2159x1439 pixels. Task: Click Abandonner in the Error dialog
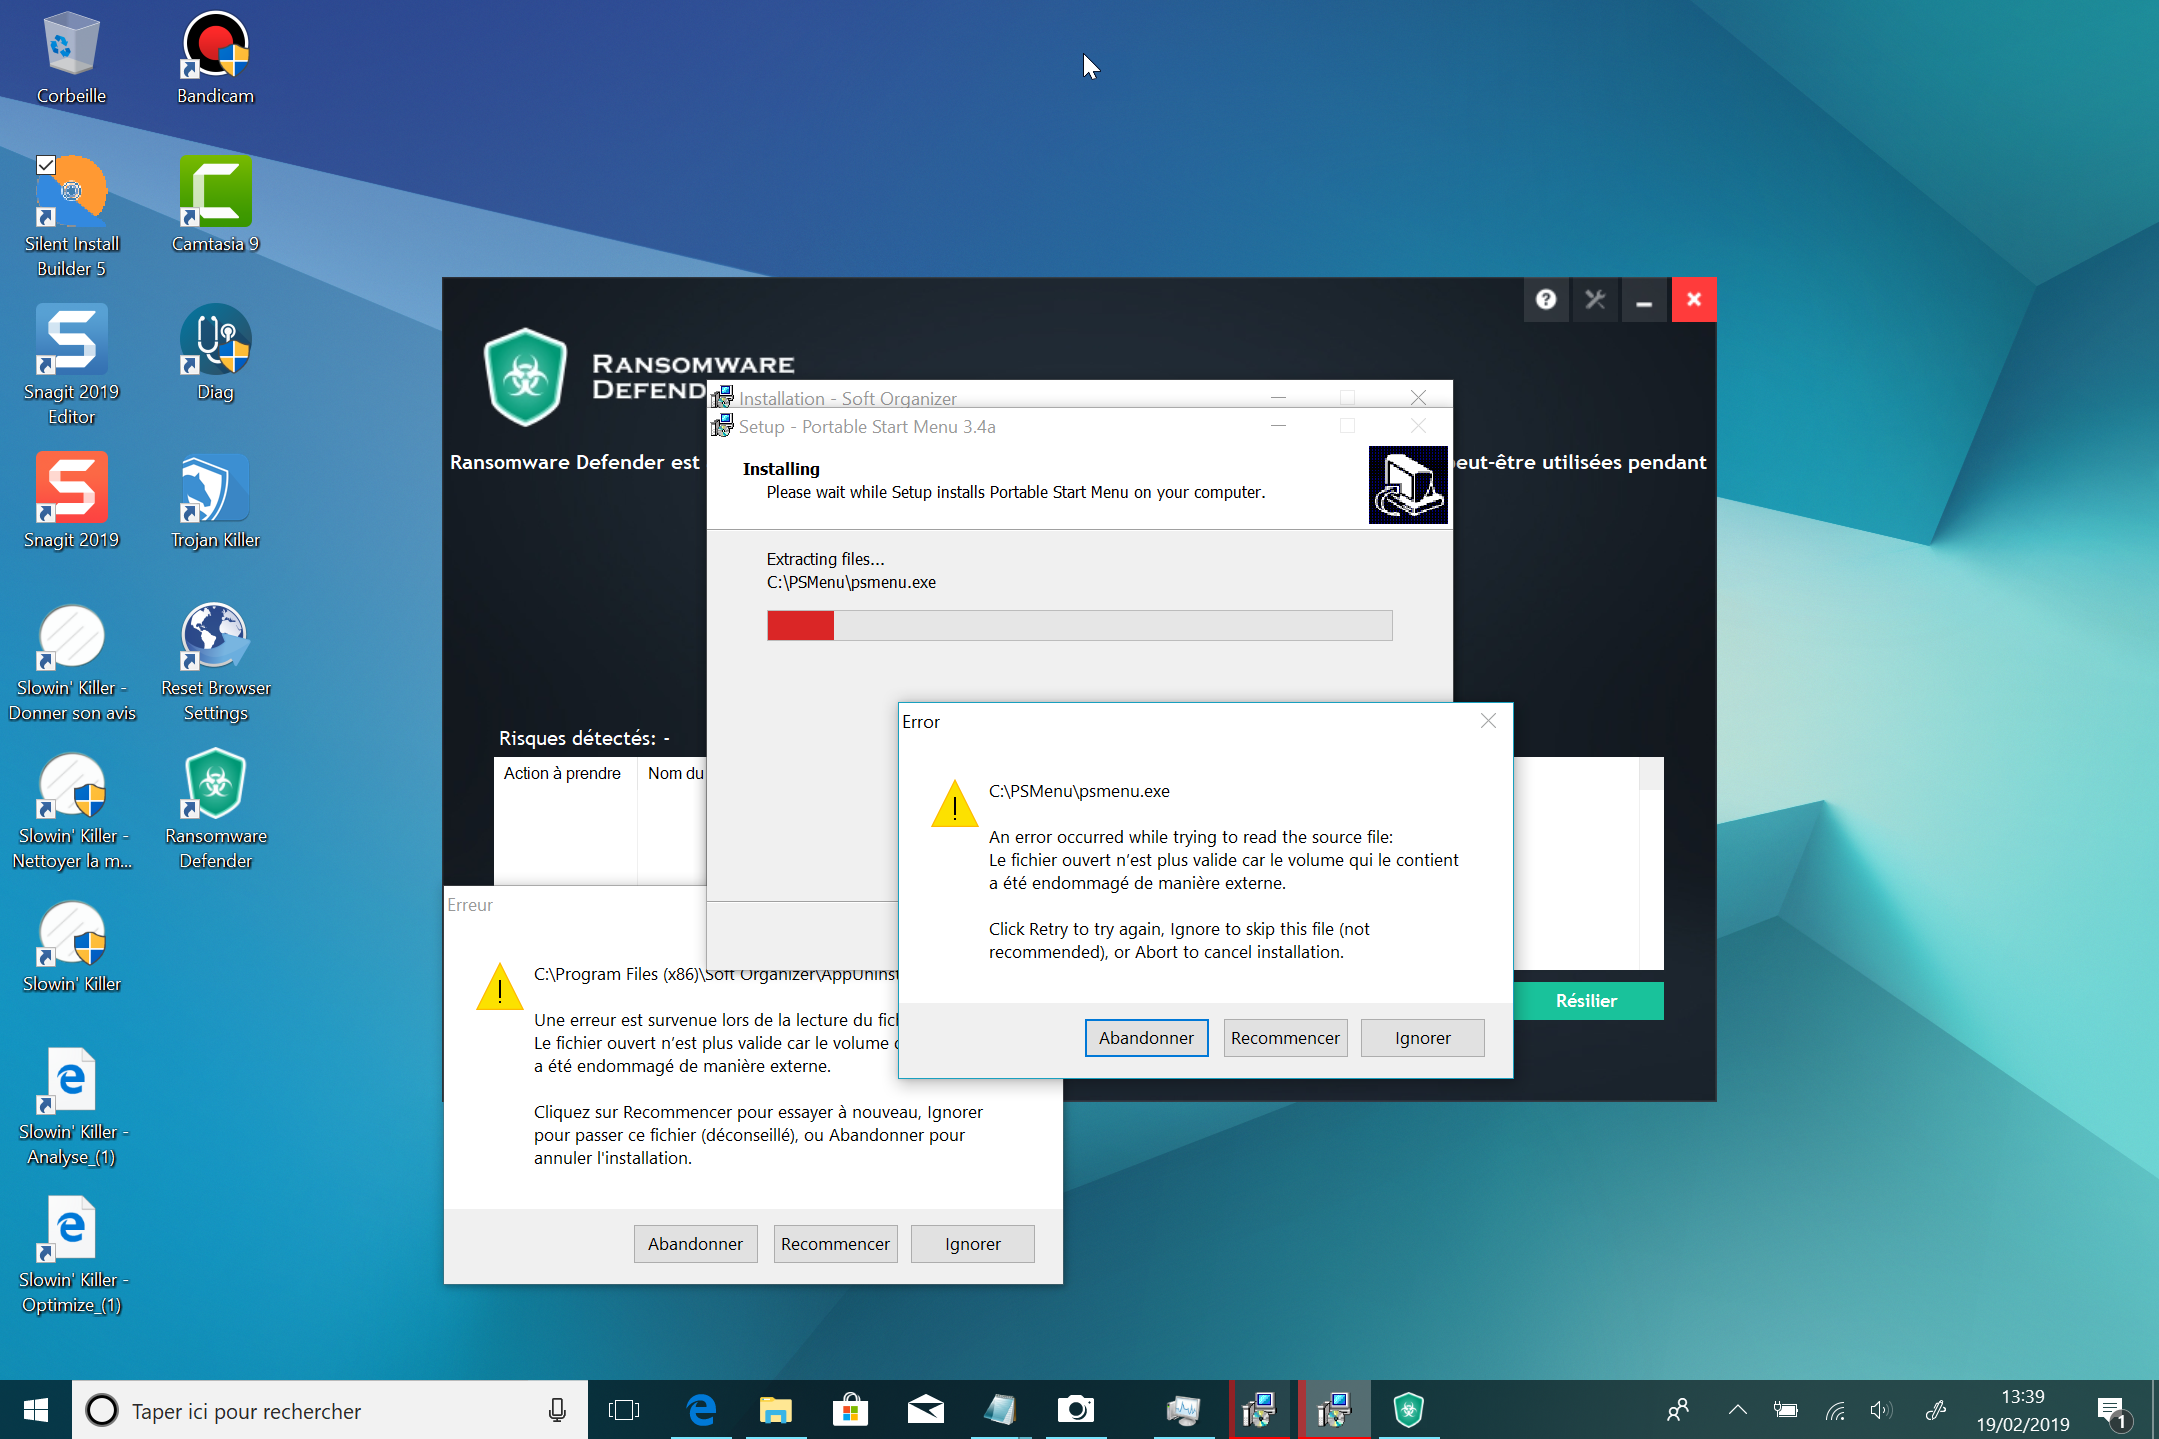point(1146,1038)
